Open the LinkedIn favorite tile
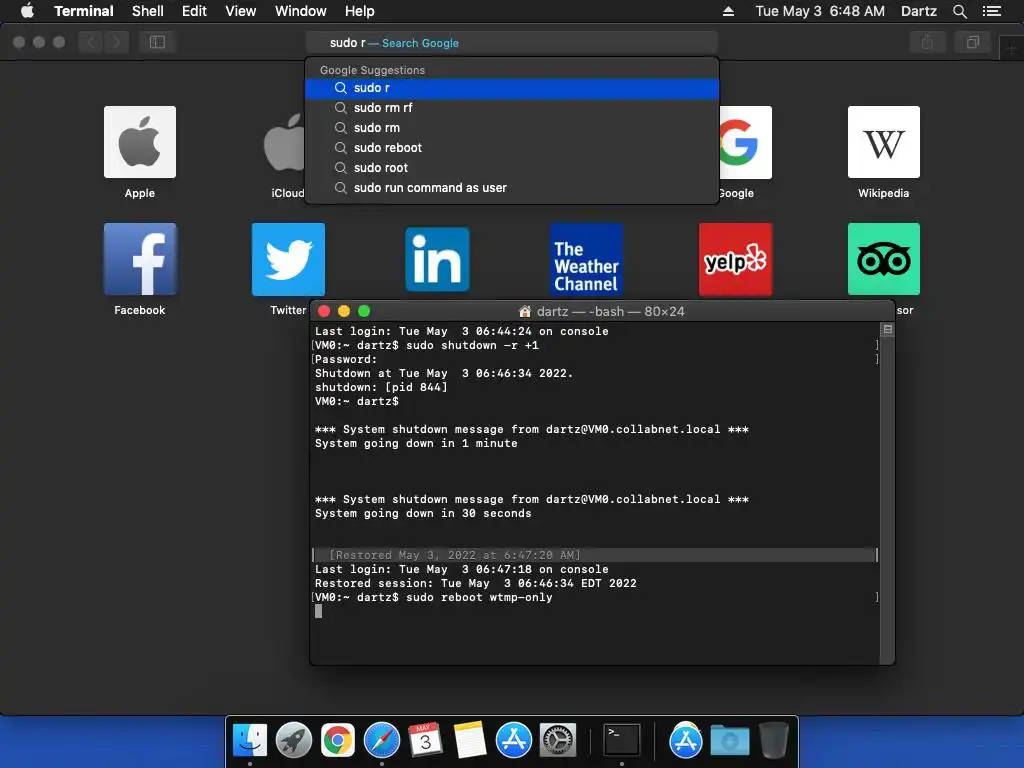Screen dimensions: 1024x768 (x=437, y=259)
